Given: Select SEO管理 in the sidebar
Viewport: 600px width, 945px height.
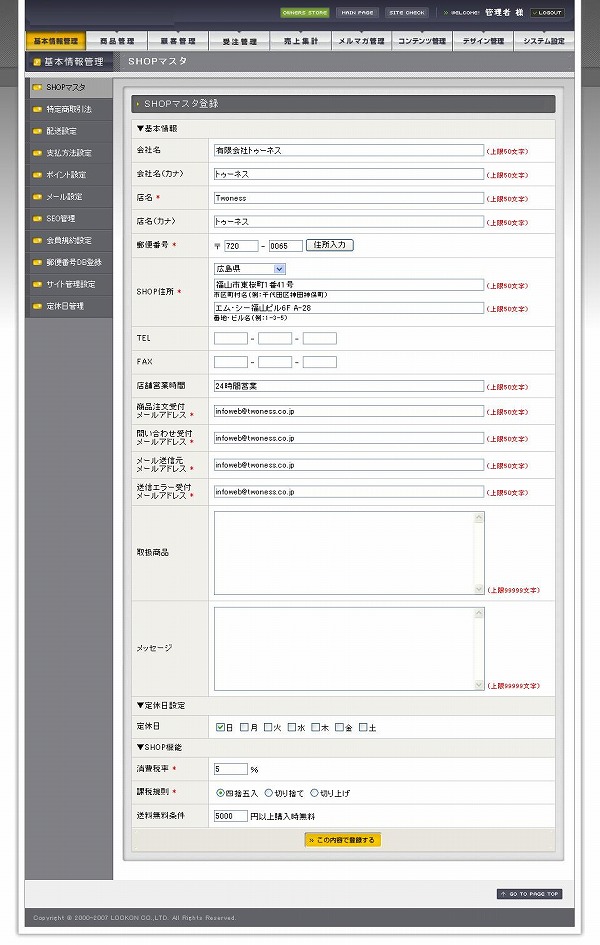Looking at the screenshot, I should (x=69, y=219).
